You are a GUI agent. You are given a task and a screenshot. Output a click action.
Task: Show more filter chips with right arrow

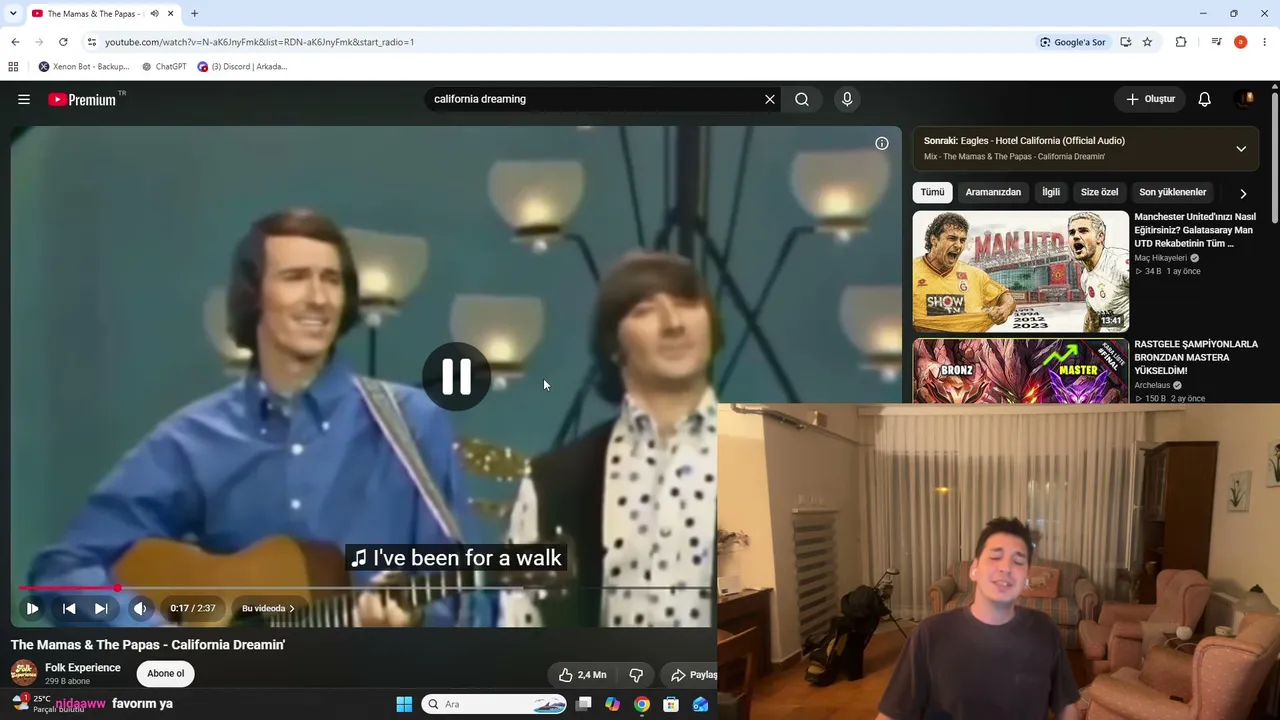pyautogui.click(x=1243, y=193)
